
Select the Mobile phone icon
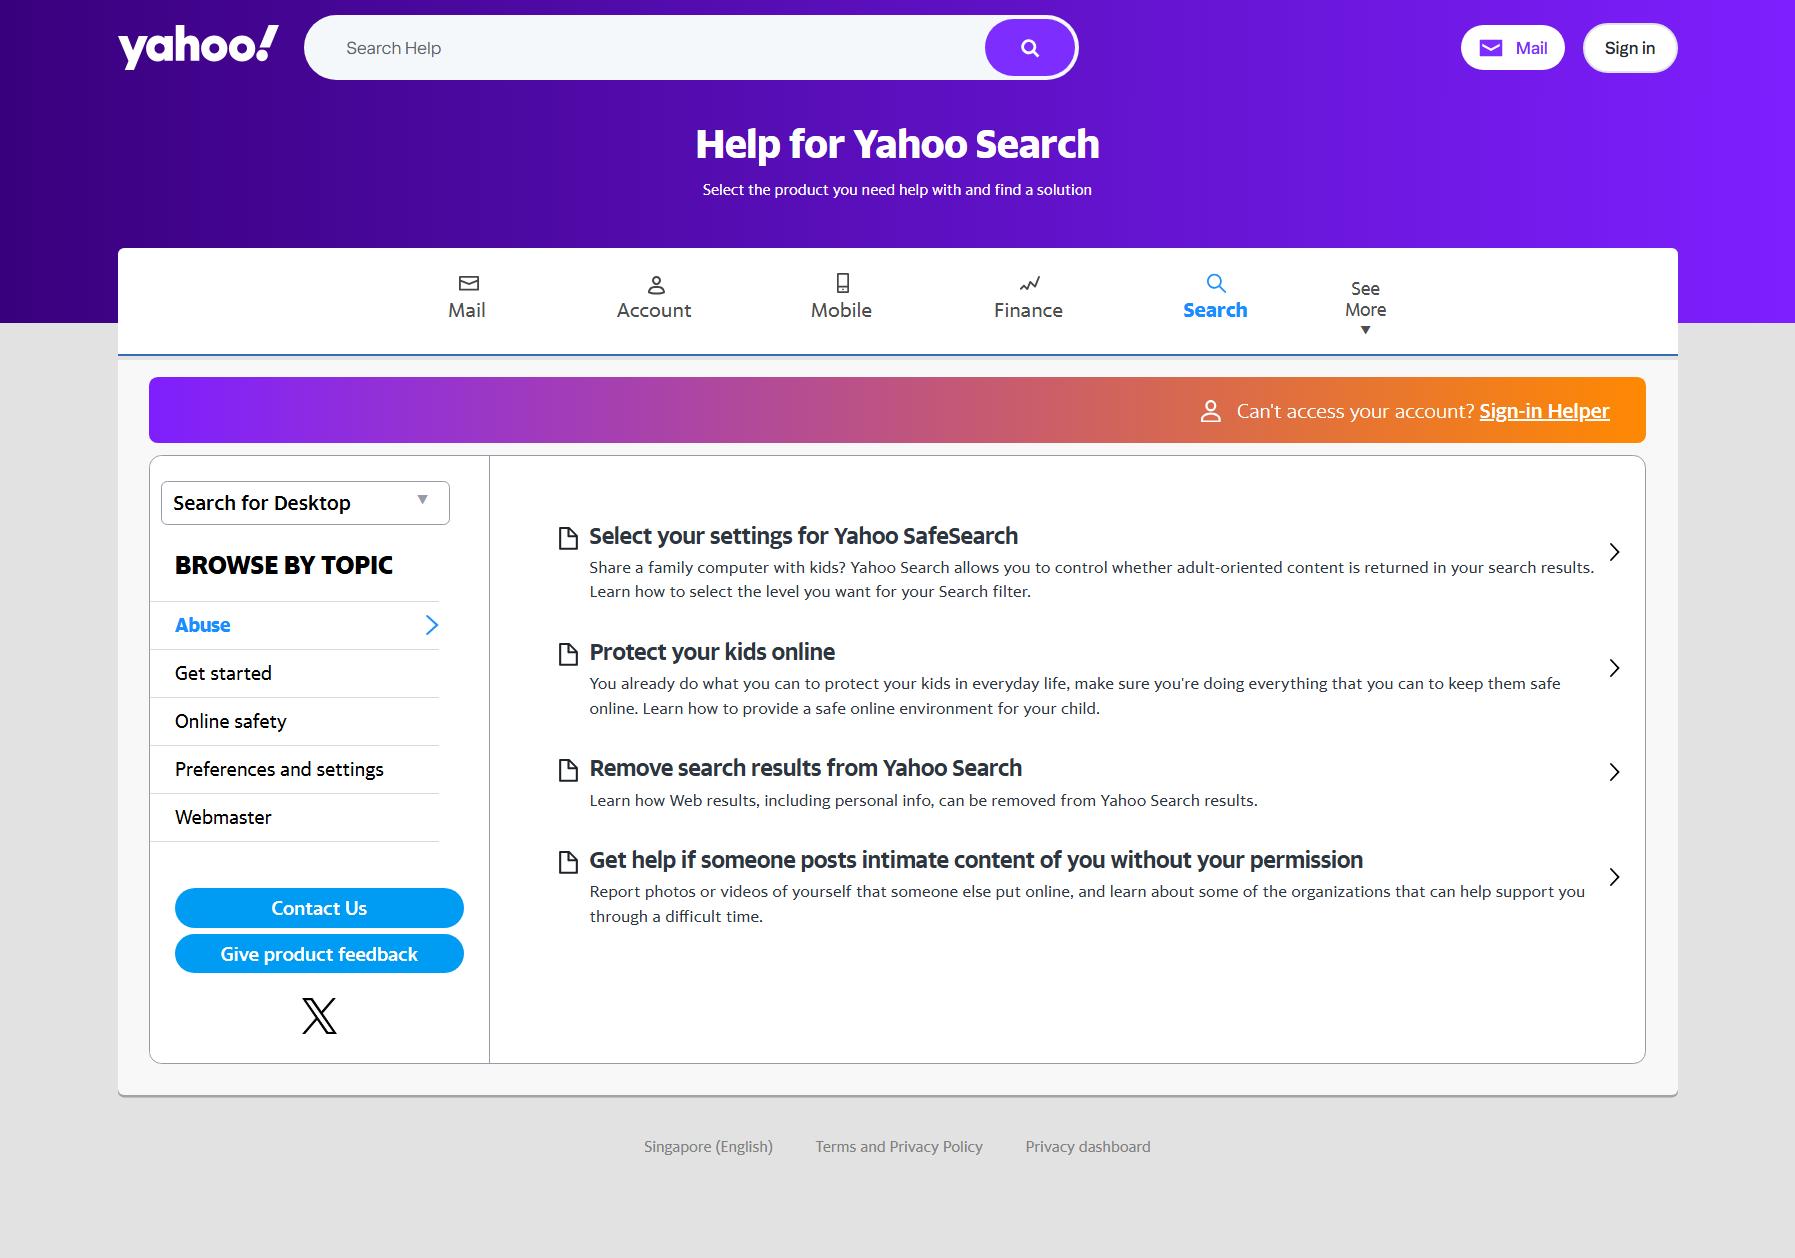point(842,283)
